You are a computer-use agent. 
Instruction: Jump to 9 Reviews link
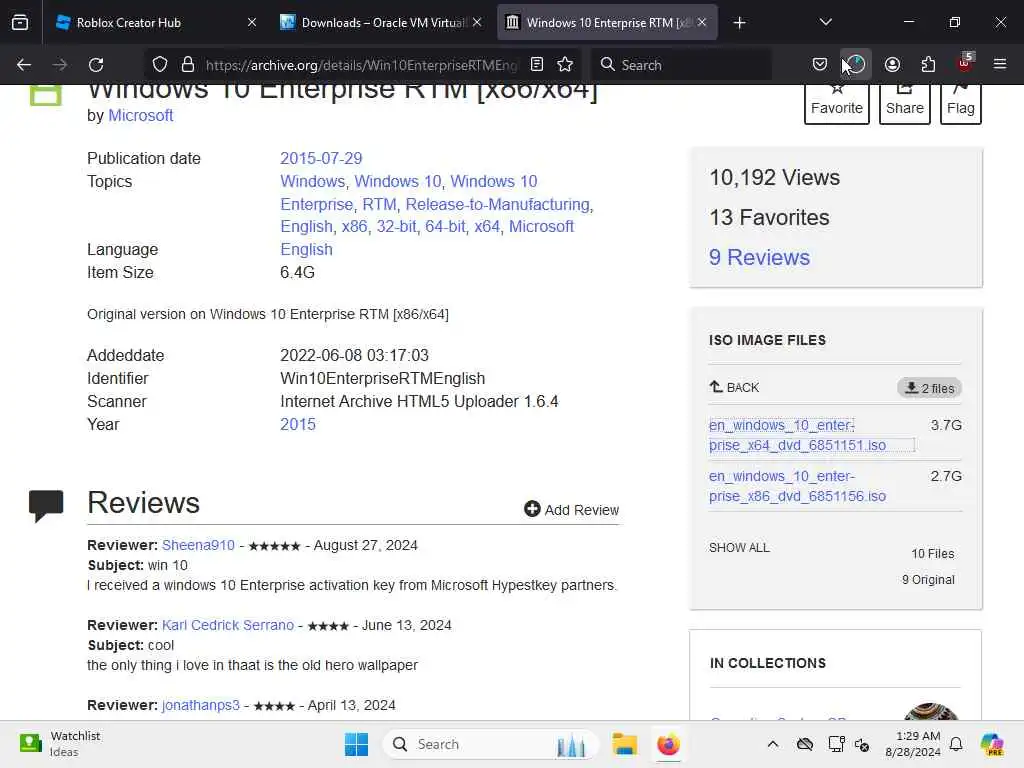760,257
